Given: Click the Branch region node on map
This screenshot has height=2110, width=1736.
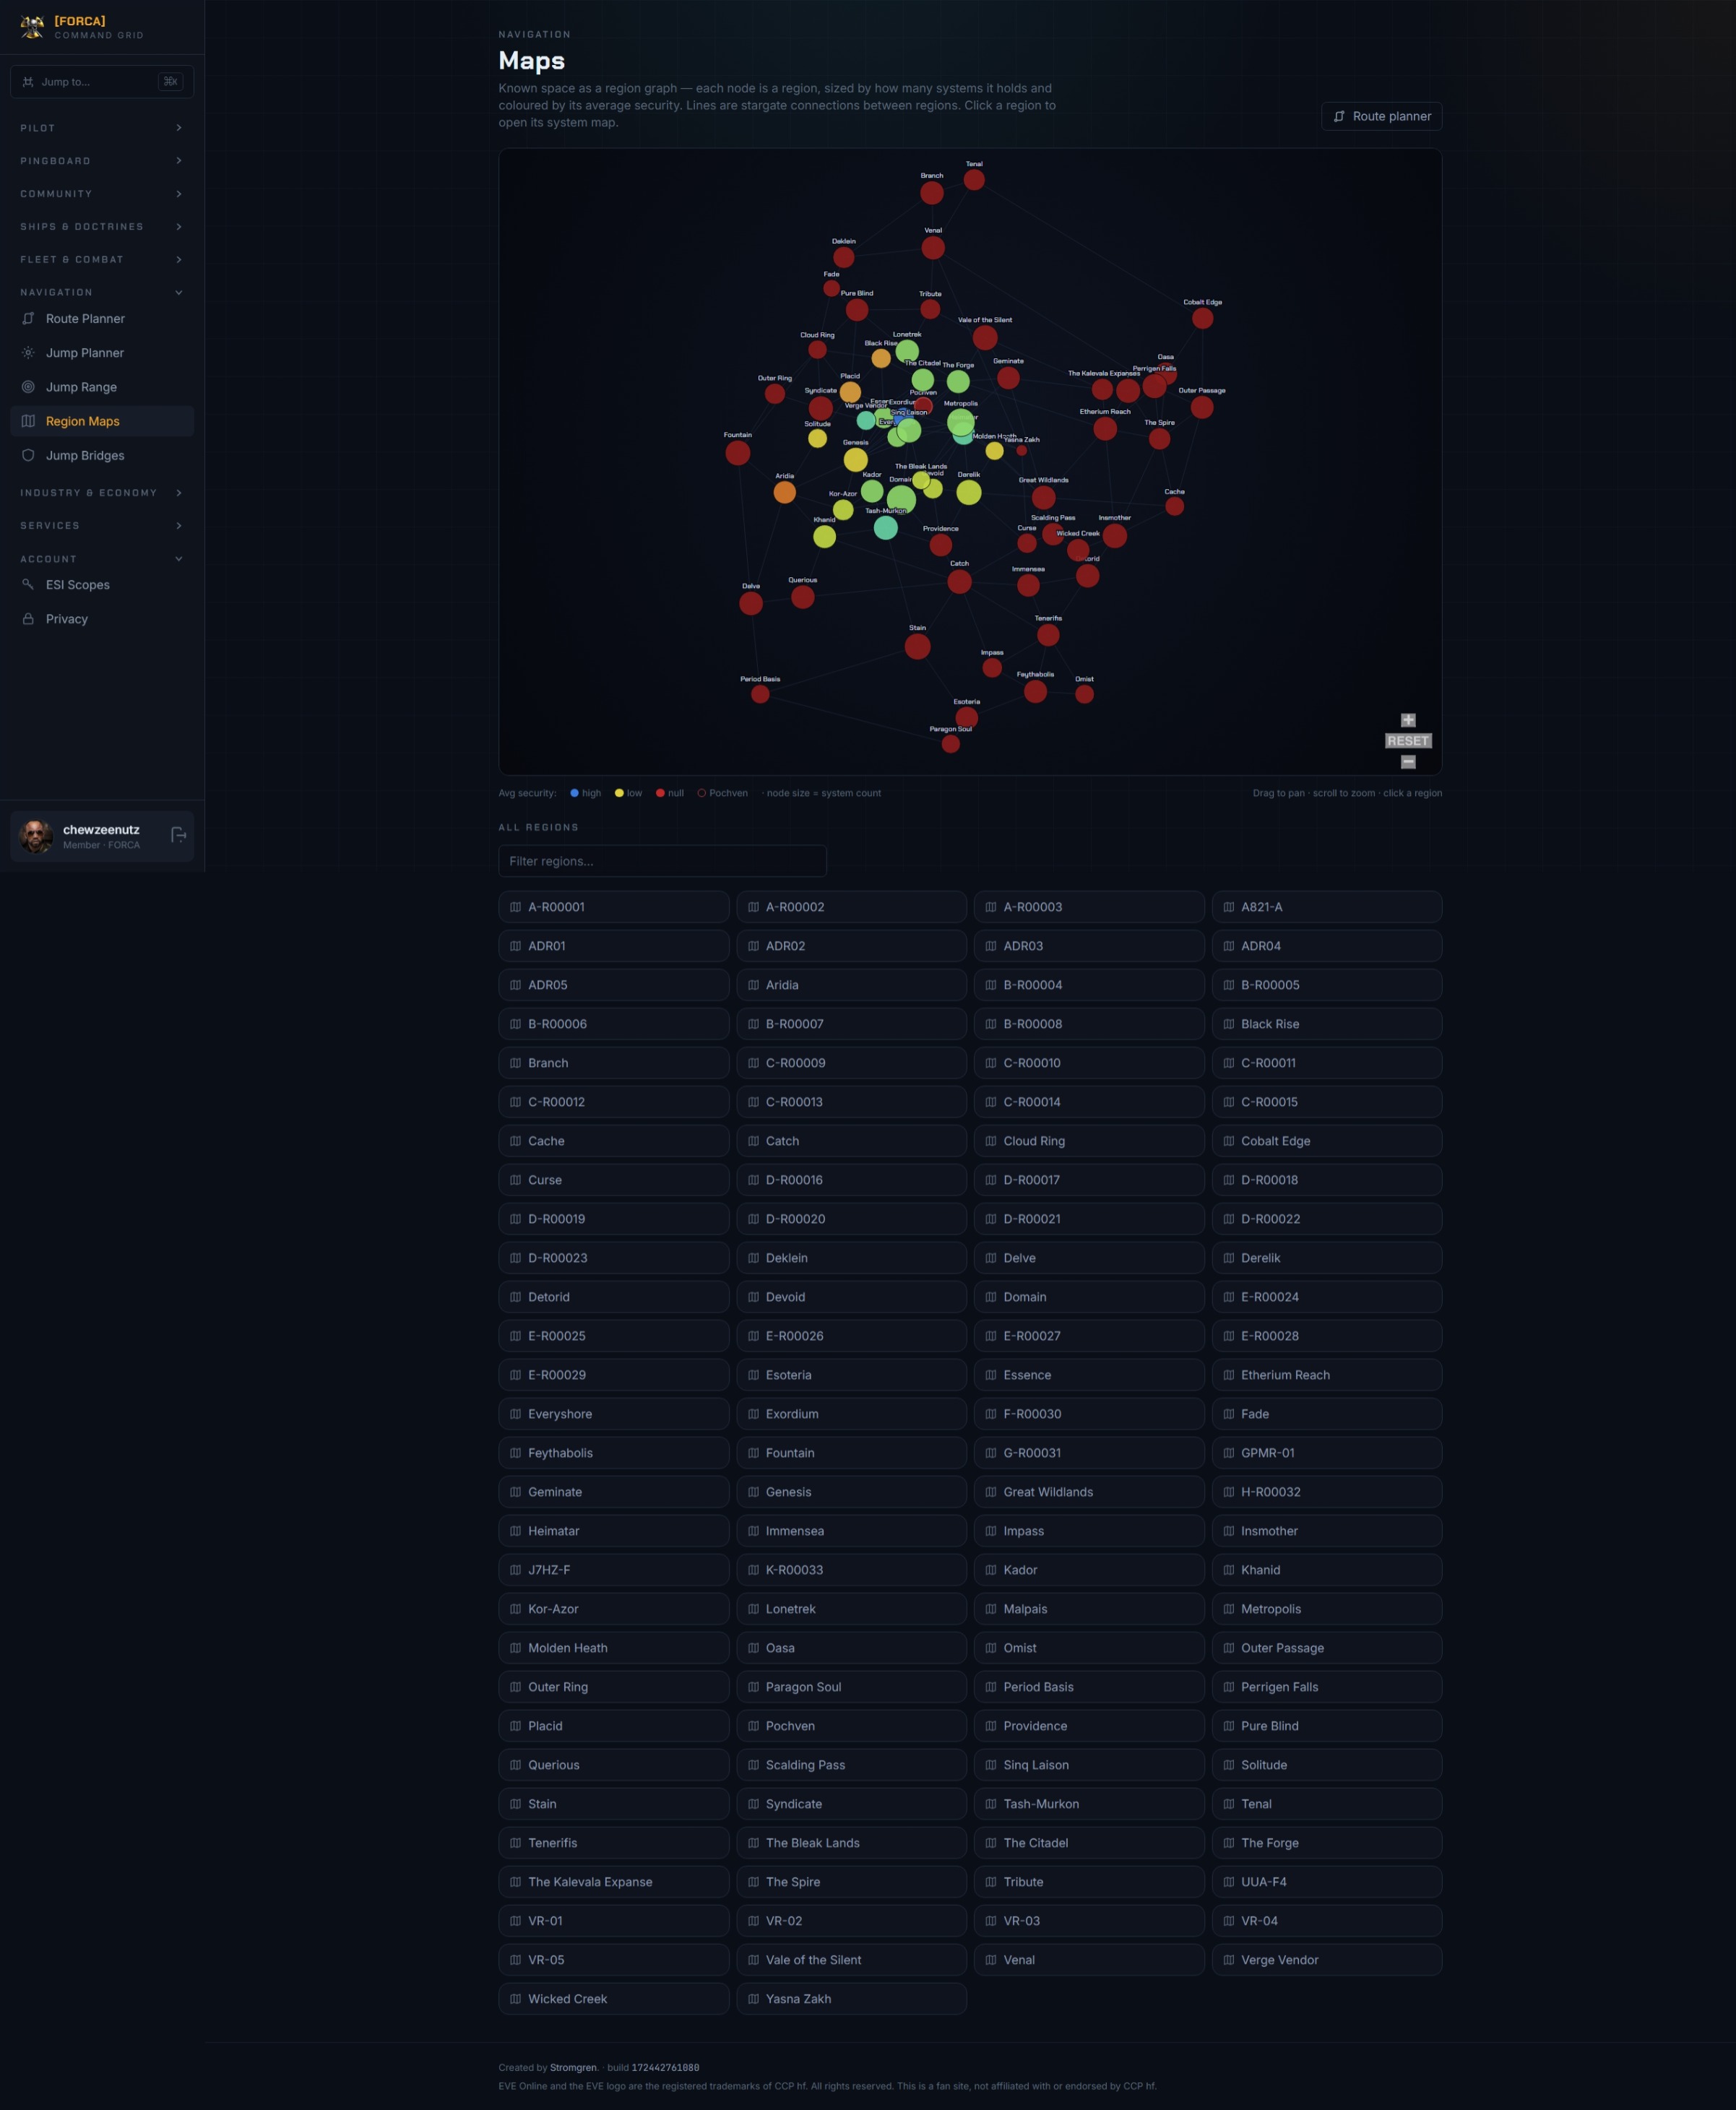Looking at the screenshot, I should point(932,193).
